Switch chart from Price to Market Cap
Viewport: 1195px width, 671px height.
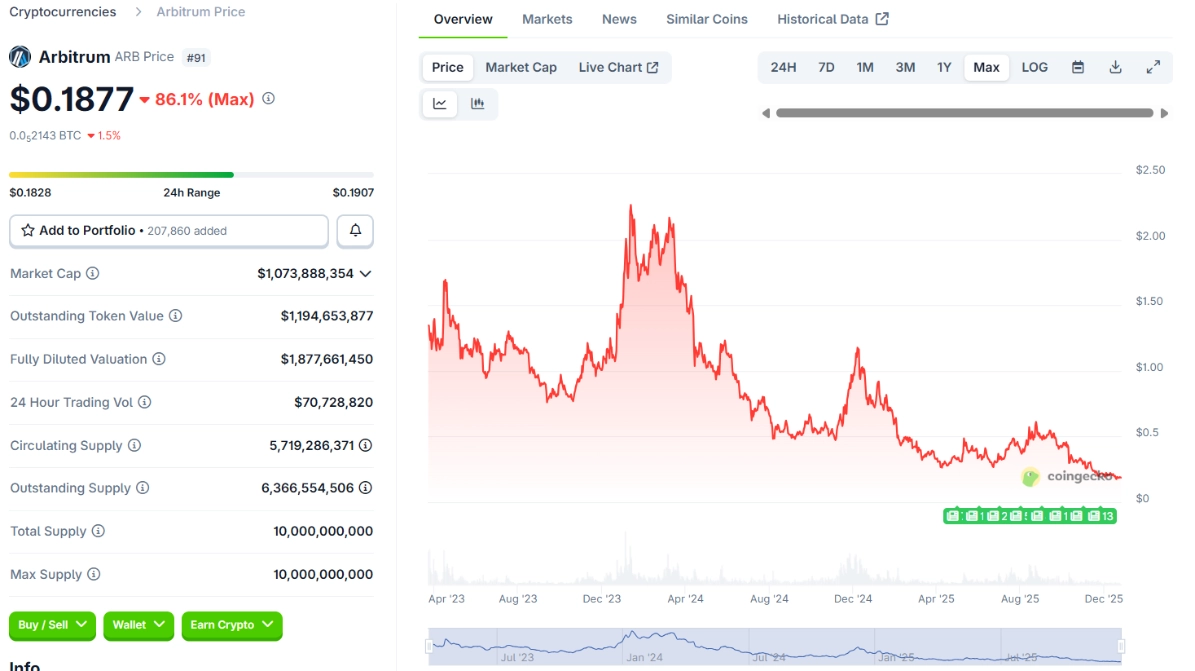tap(521, 67)
